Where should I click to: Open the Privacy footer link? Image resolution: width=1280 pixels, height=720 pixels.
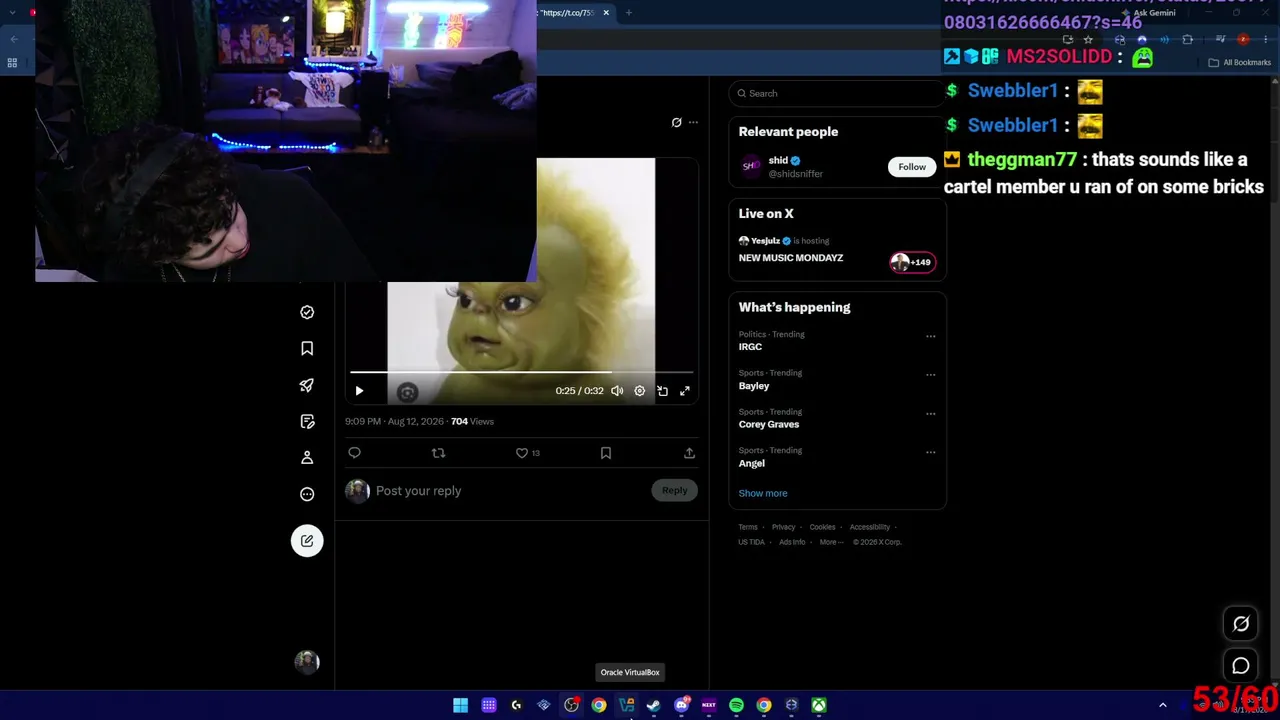[x=783, y=527]
